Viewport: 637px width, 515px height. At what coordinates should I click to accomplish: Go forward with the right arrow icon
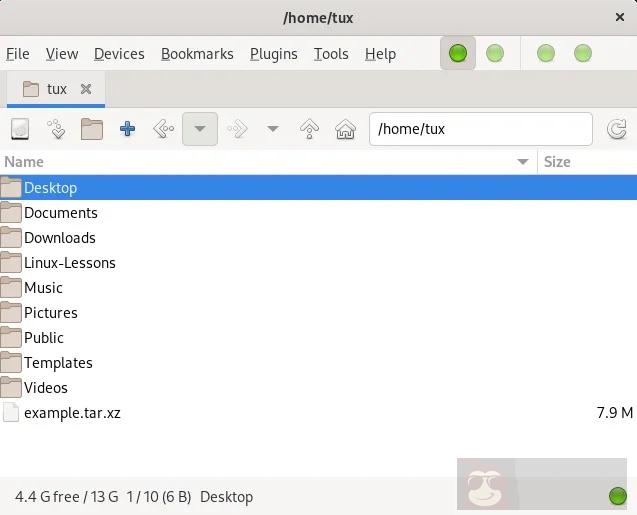(x=237, y=129)
